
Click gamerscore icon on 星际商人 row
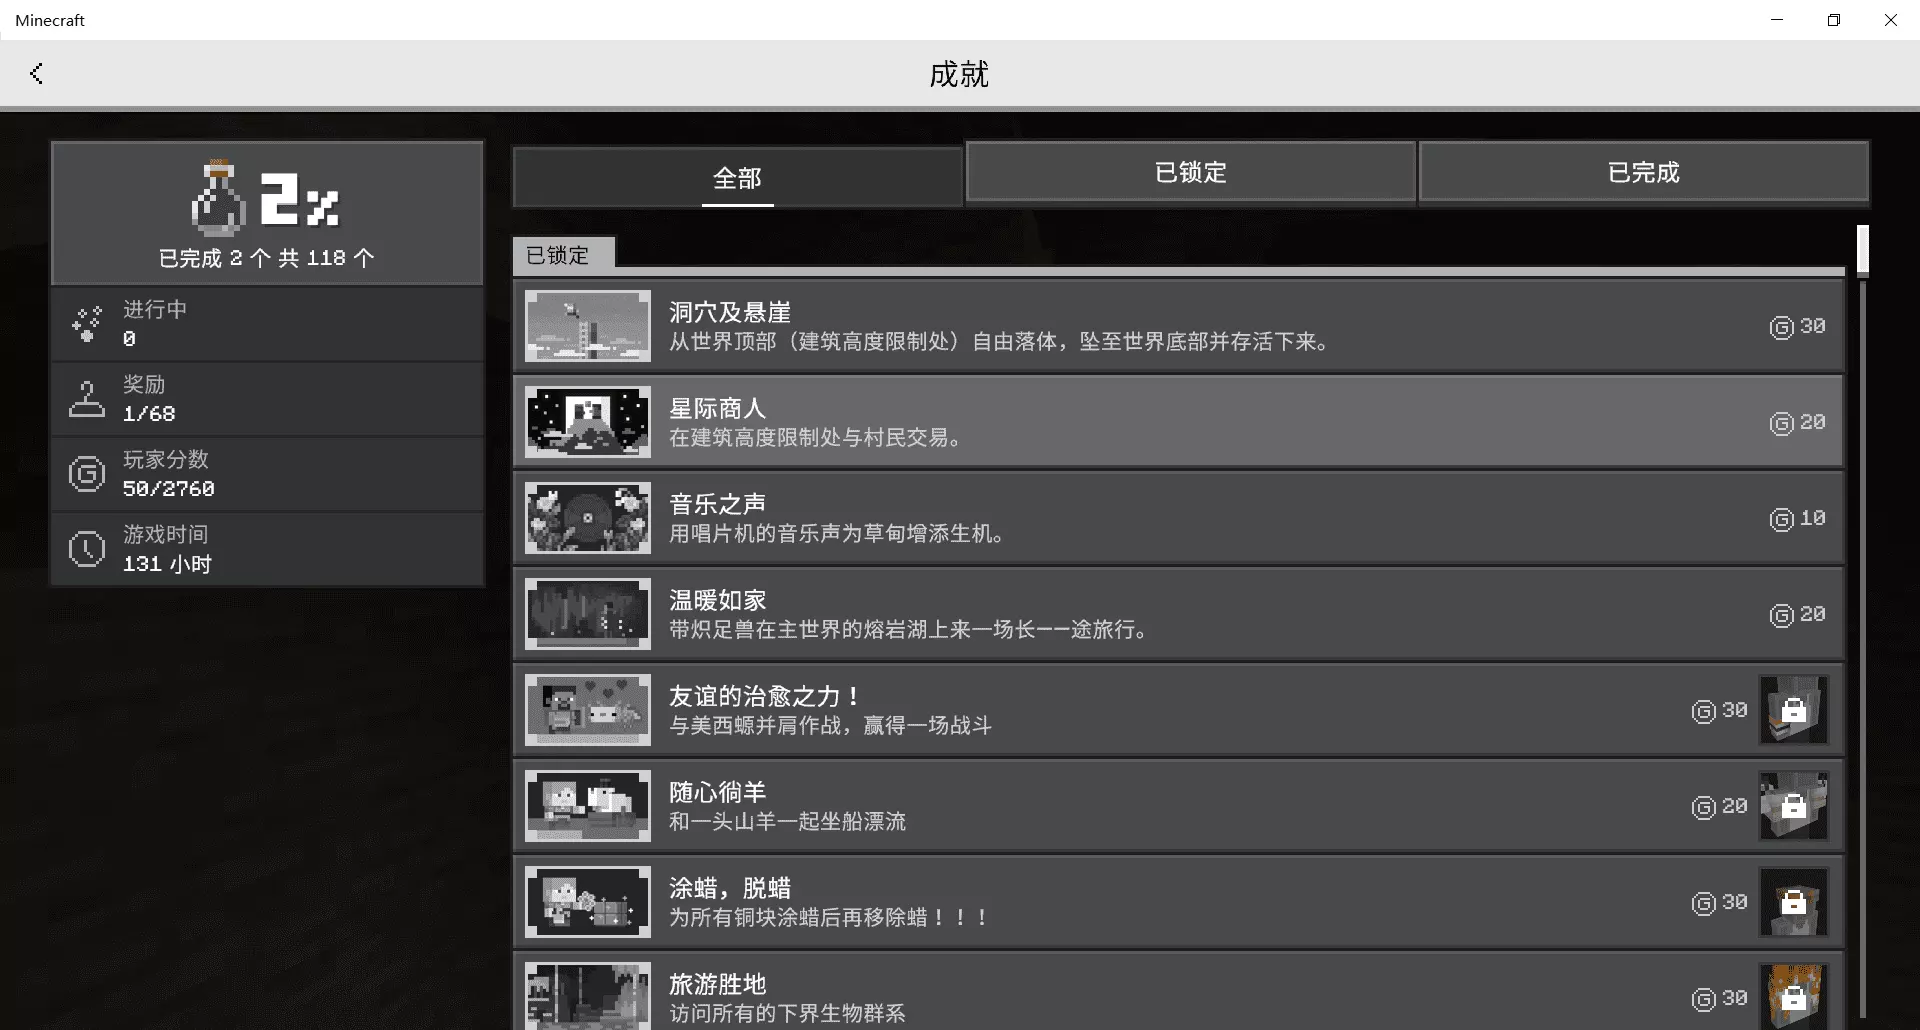pos(1782,423)
